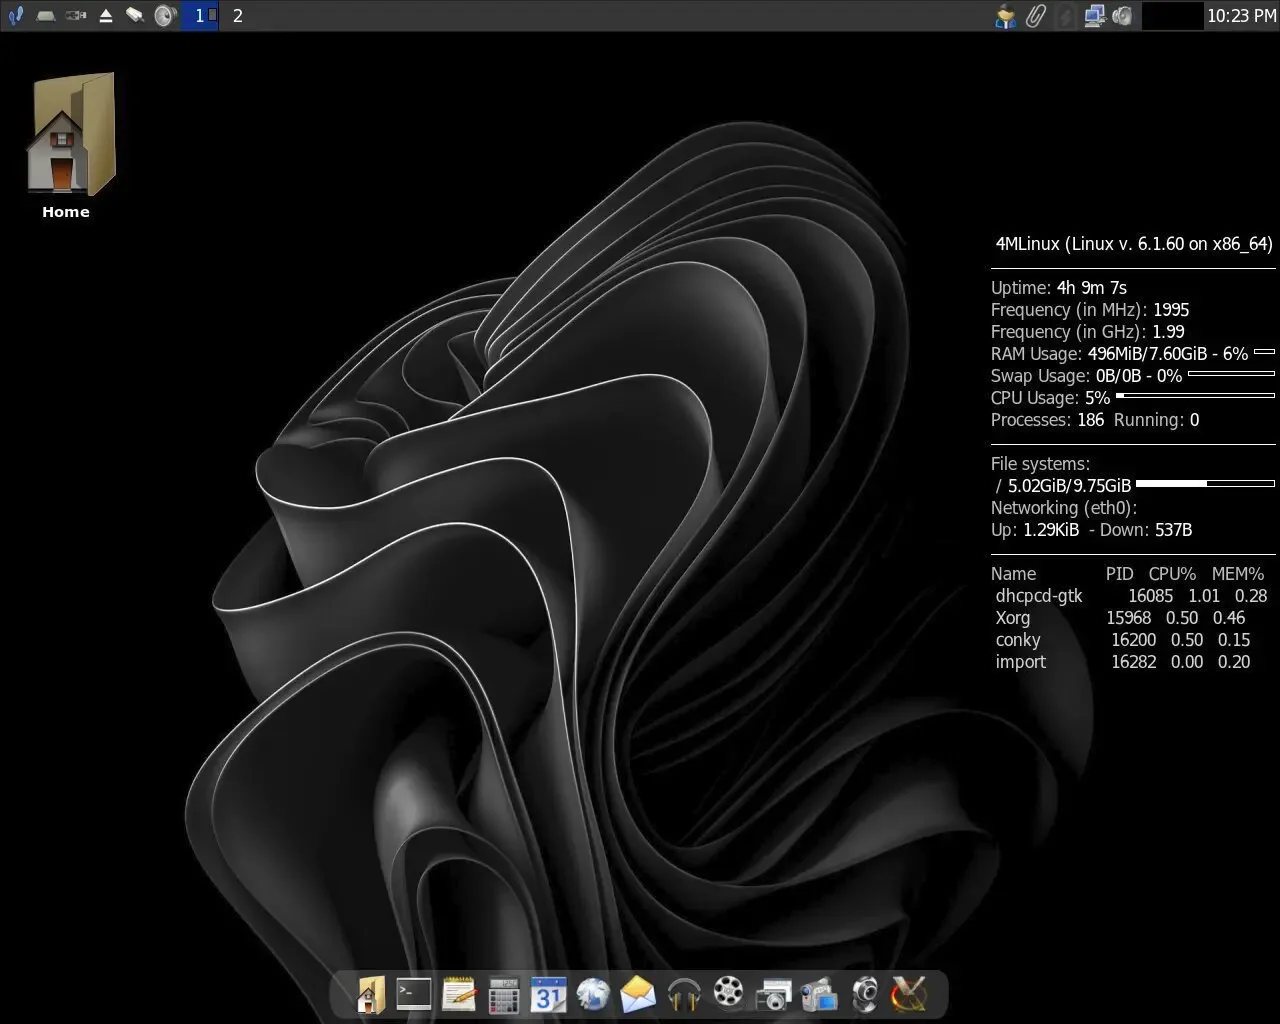This screenshot has width=1280, height=1024.
Task: Click the USB flash stick icon in panel
Action: coord(135,15)
